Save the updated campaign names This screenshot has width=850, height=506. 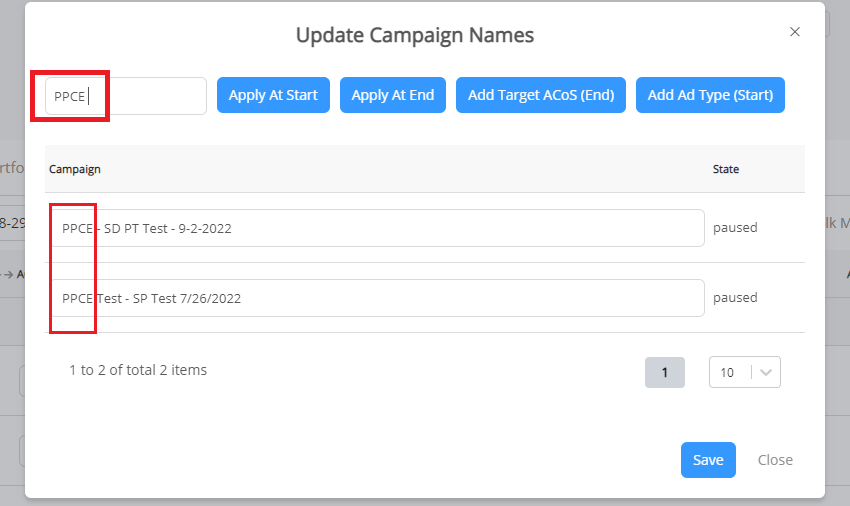point(708,460)
